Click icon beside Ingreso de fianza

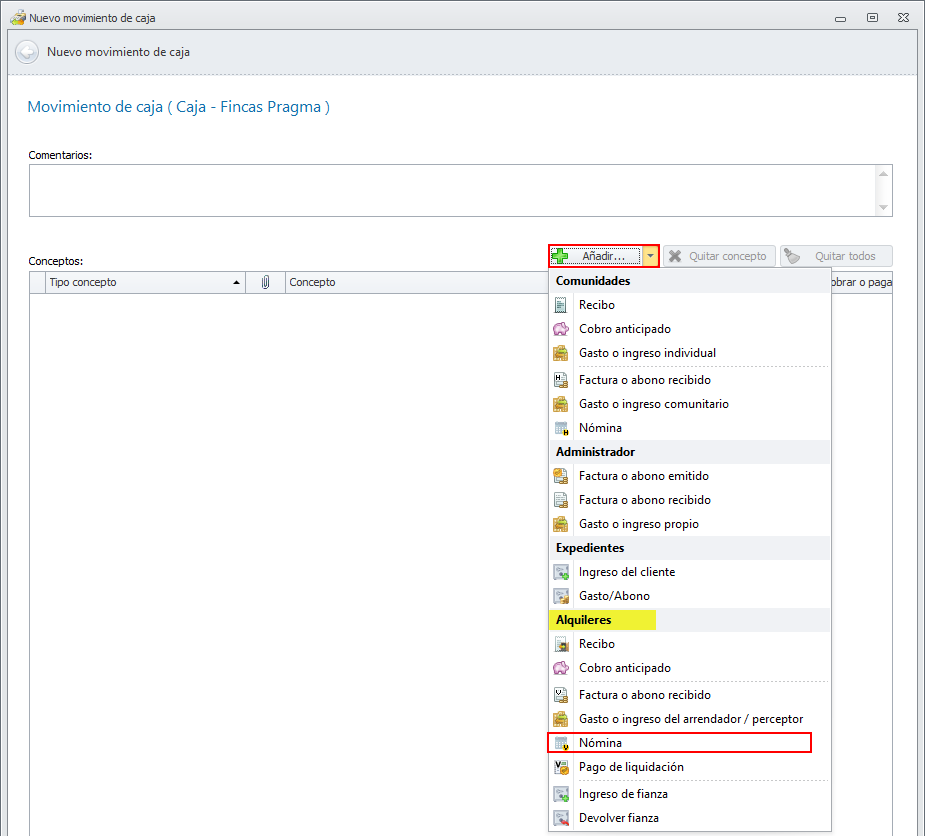pyautogui.click(x=561, y=794)
